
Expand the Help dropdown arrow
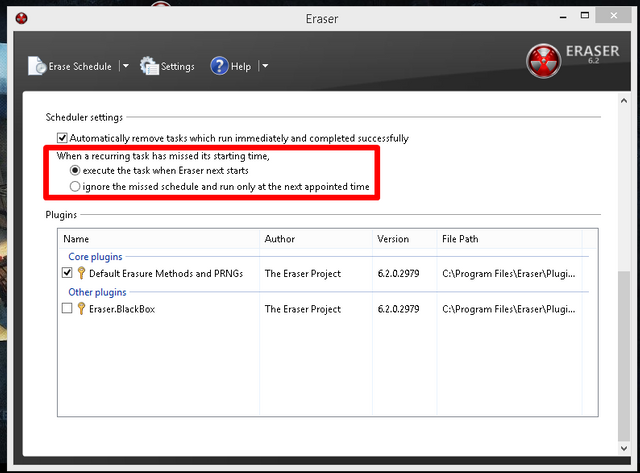[265, 66]
